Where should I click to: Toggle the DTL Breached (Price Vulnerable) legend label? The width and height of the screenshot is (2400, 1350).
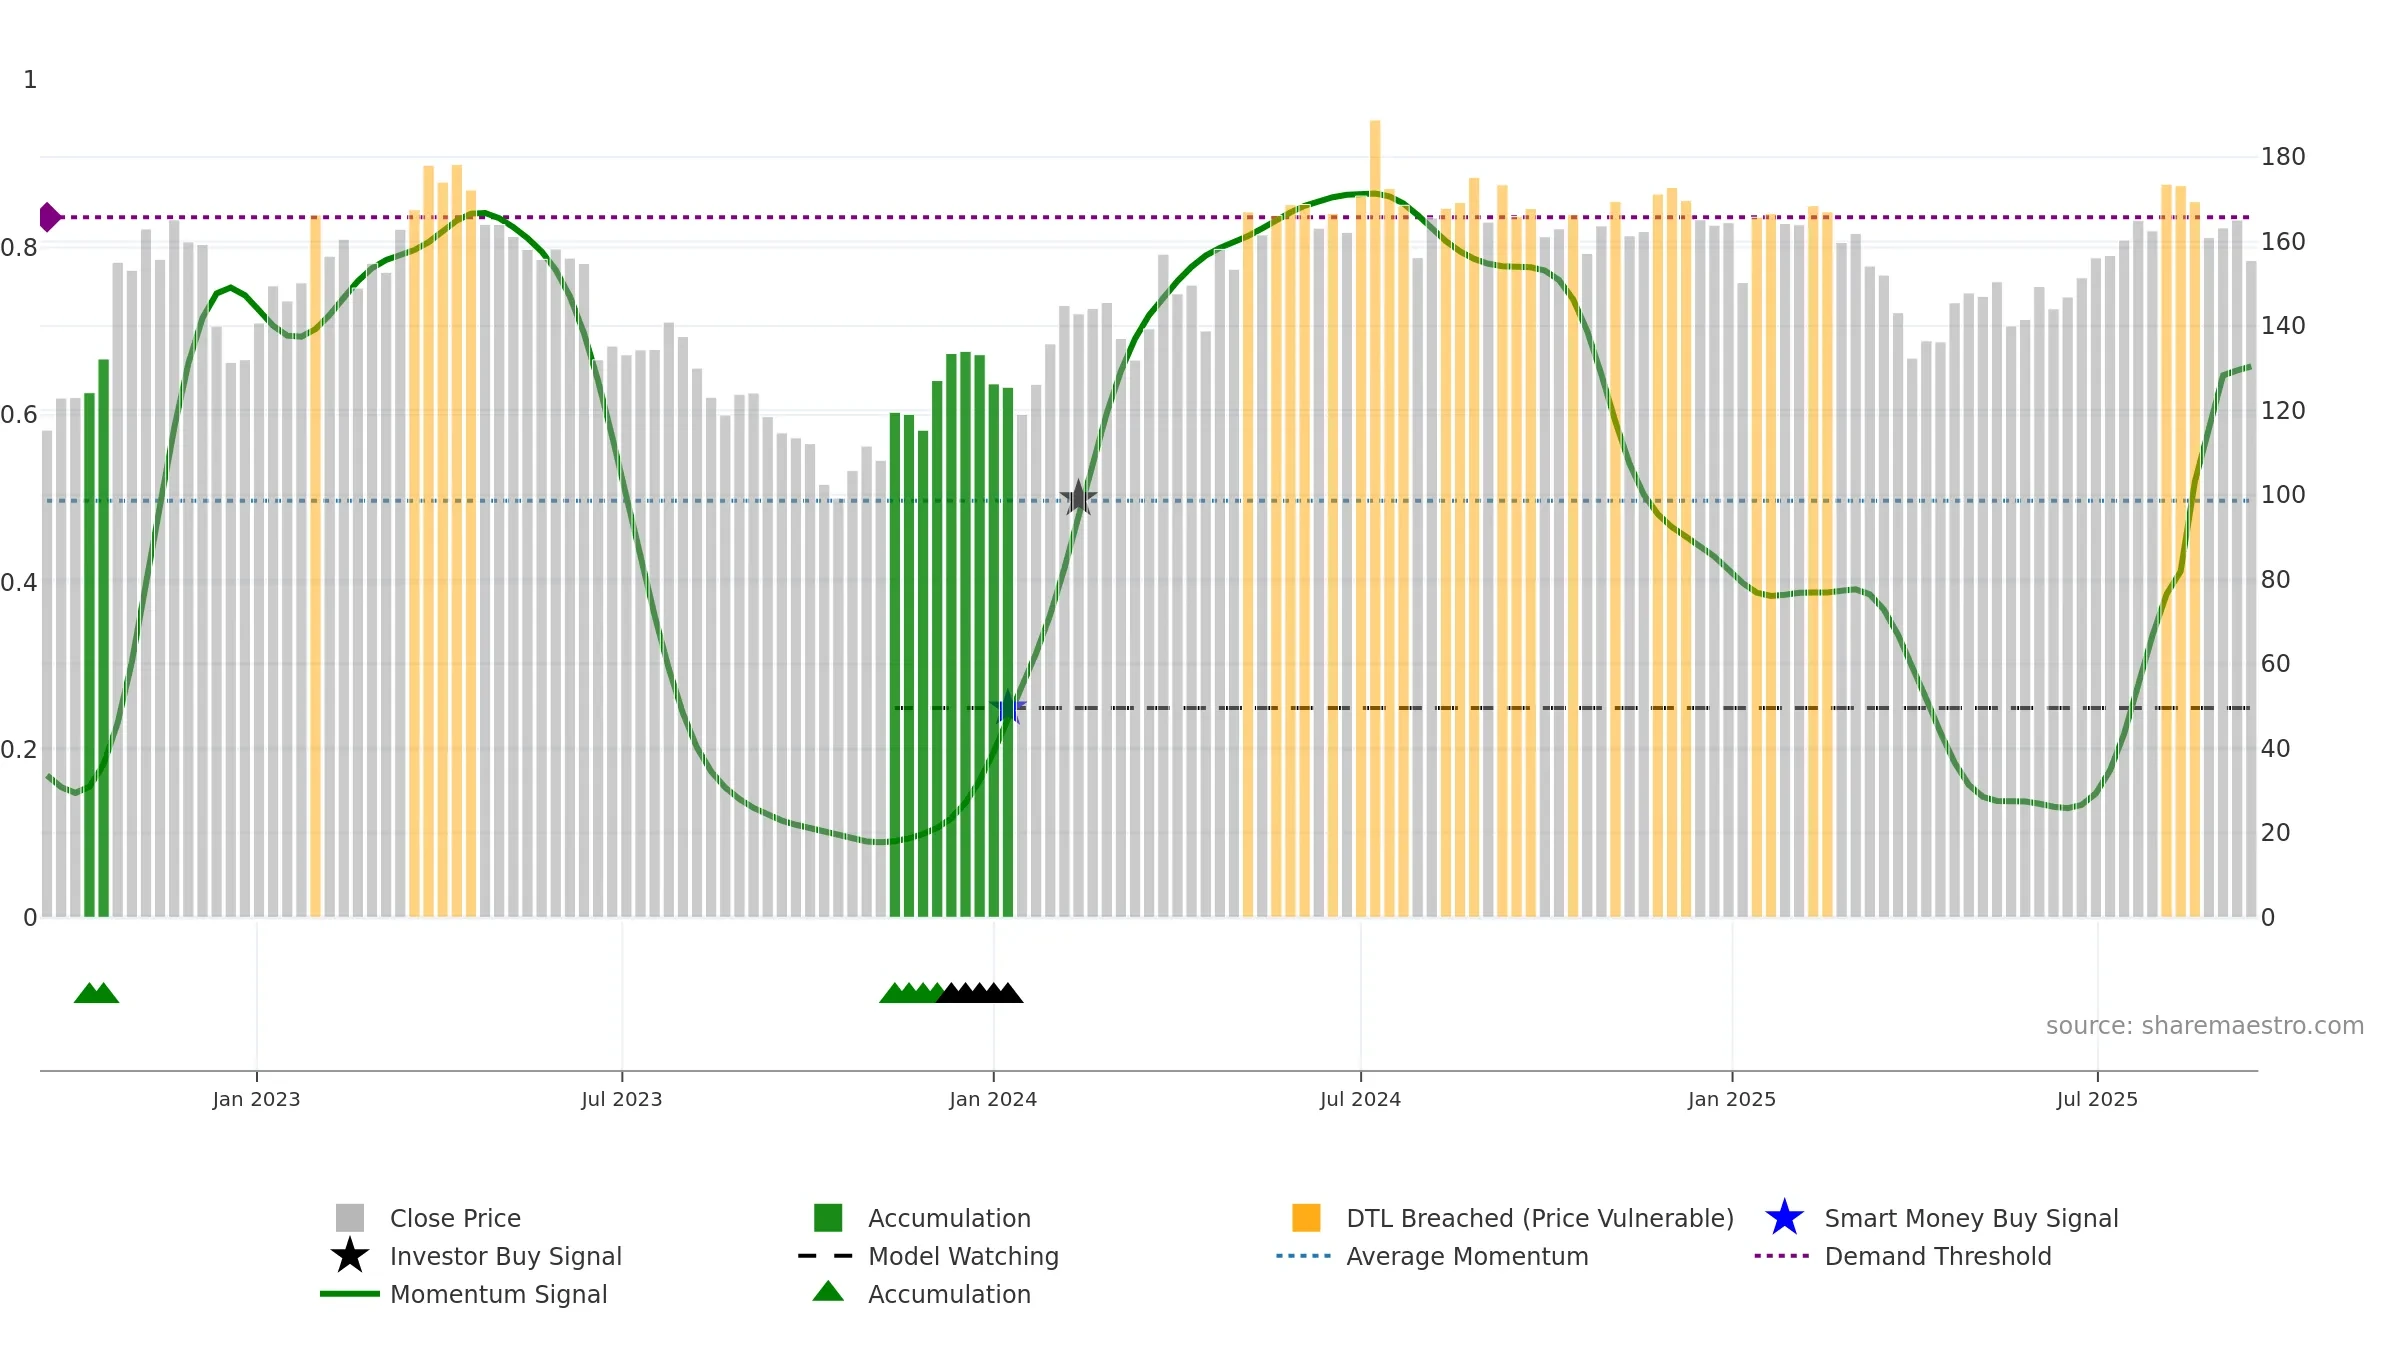tap(1539, 1218)
